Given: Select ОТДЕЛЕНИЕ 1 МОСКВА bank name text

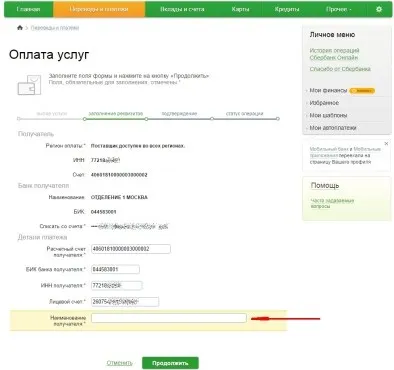Looking at the screenshot, I should click(119, 197).
